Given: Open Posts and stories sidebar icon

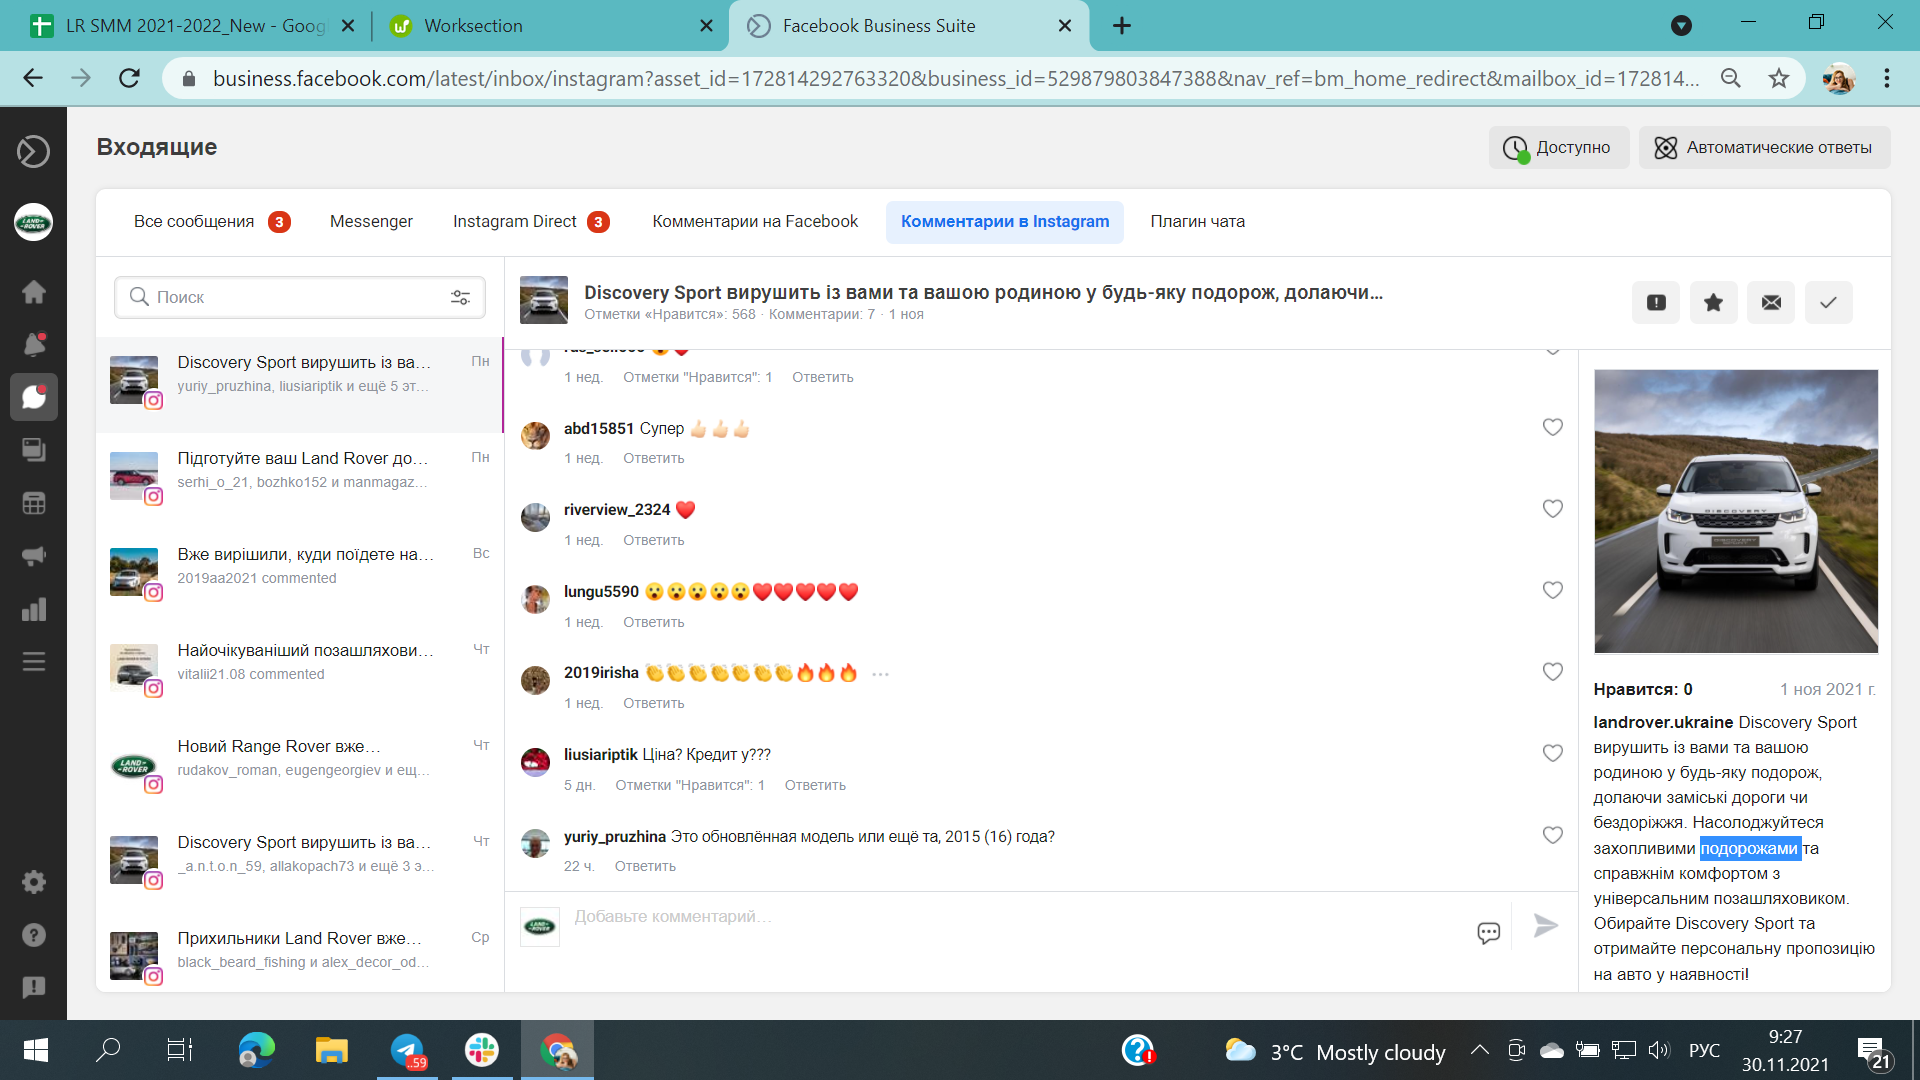Looking at the screenshot, I should tap(33, 450).
